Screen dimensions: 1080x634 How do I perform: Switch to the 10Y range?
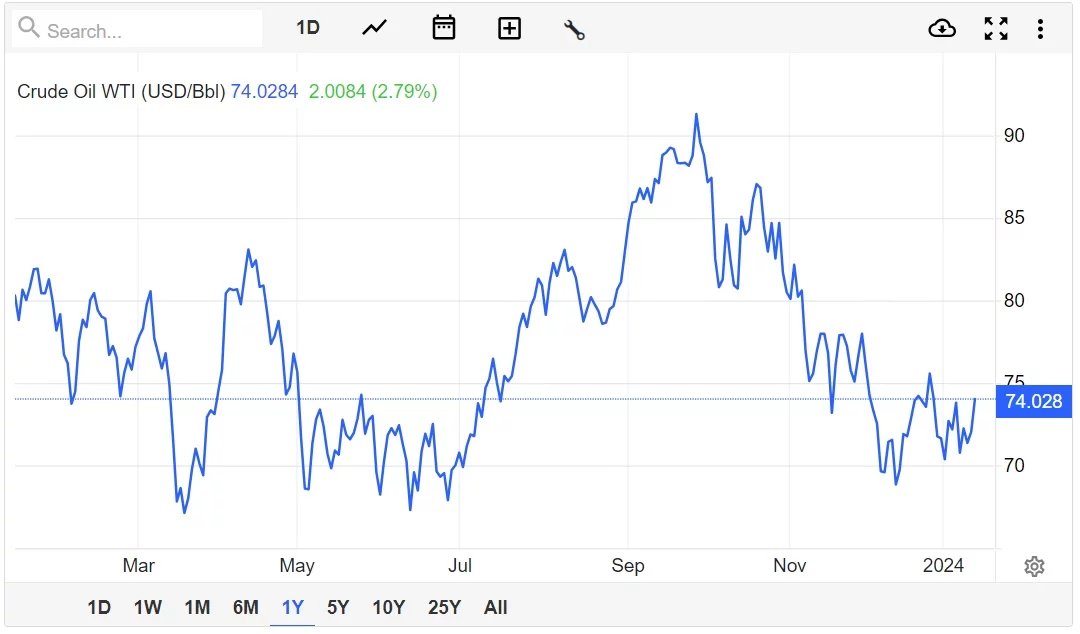tap(388, 607)
